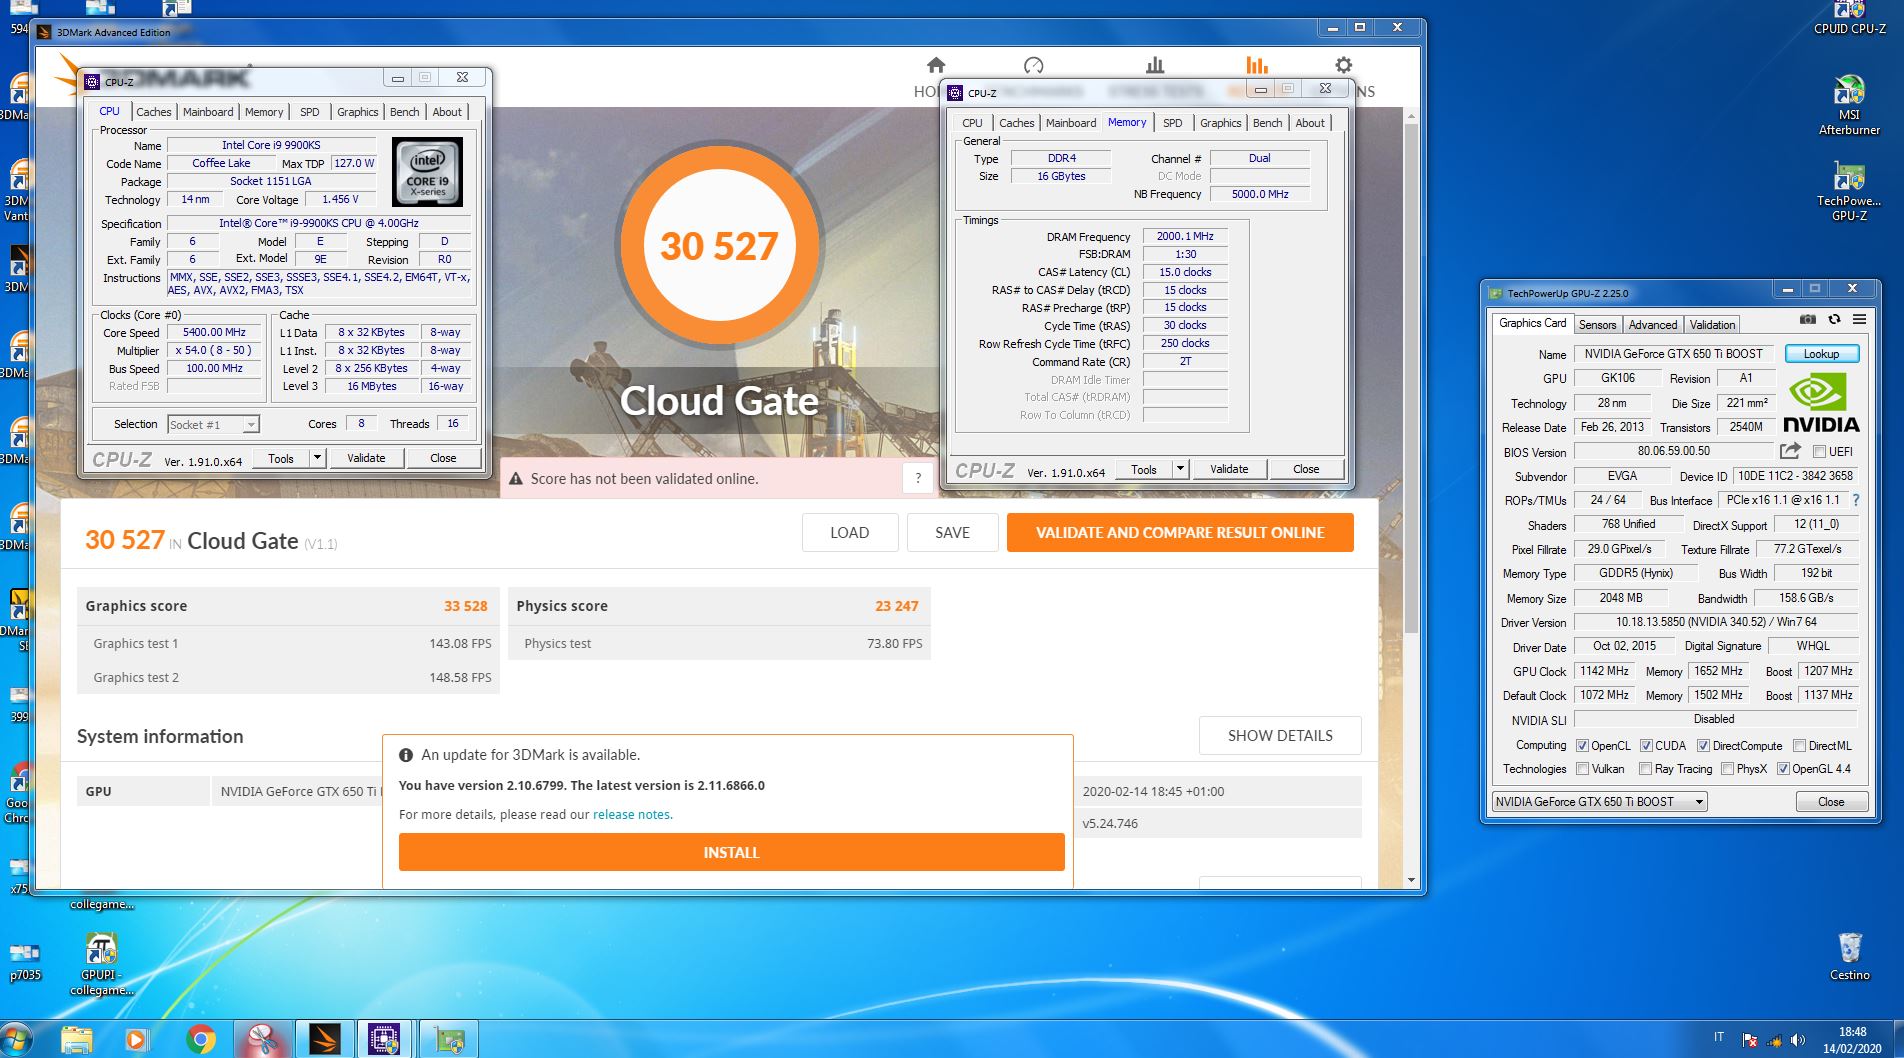This screenshot has height=1058, width=1904.
Task: Switch to the Sensors tab in GPU-Z
Action: [1597, 325]
